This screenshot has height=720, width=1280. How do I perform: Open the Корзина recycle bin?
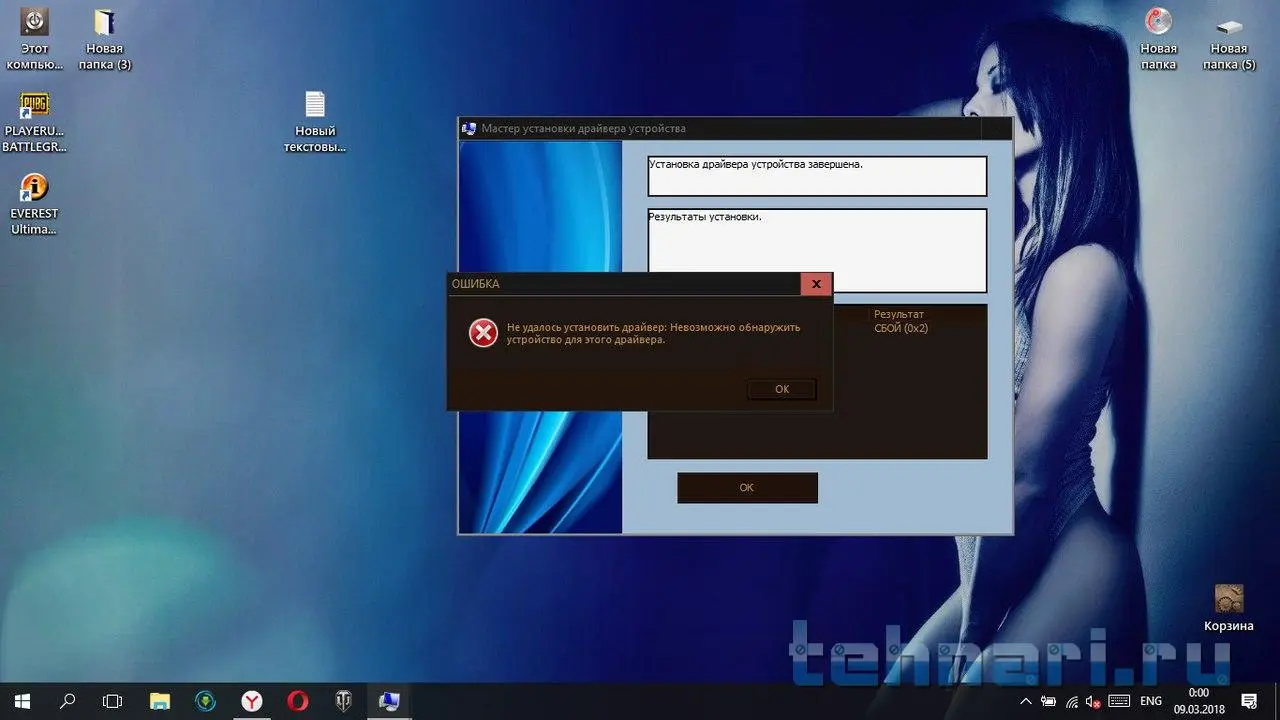point(1228,599)
